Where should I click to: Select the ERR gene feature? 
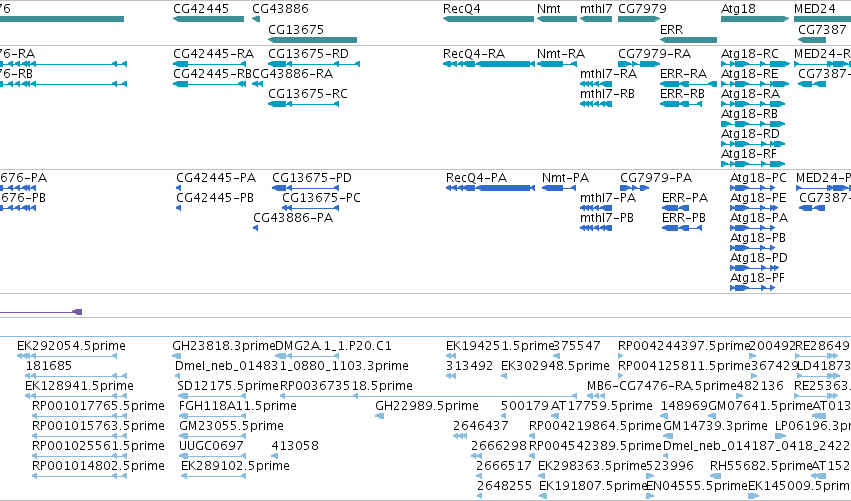(x=689, y=40)
